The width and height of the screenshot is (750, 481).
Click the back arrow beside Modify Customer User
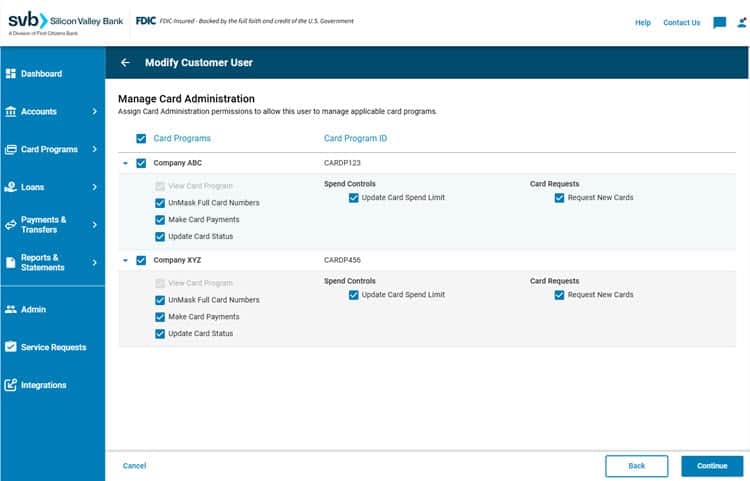click(x=125, y=63)
